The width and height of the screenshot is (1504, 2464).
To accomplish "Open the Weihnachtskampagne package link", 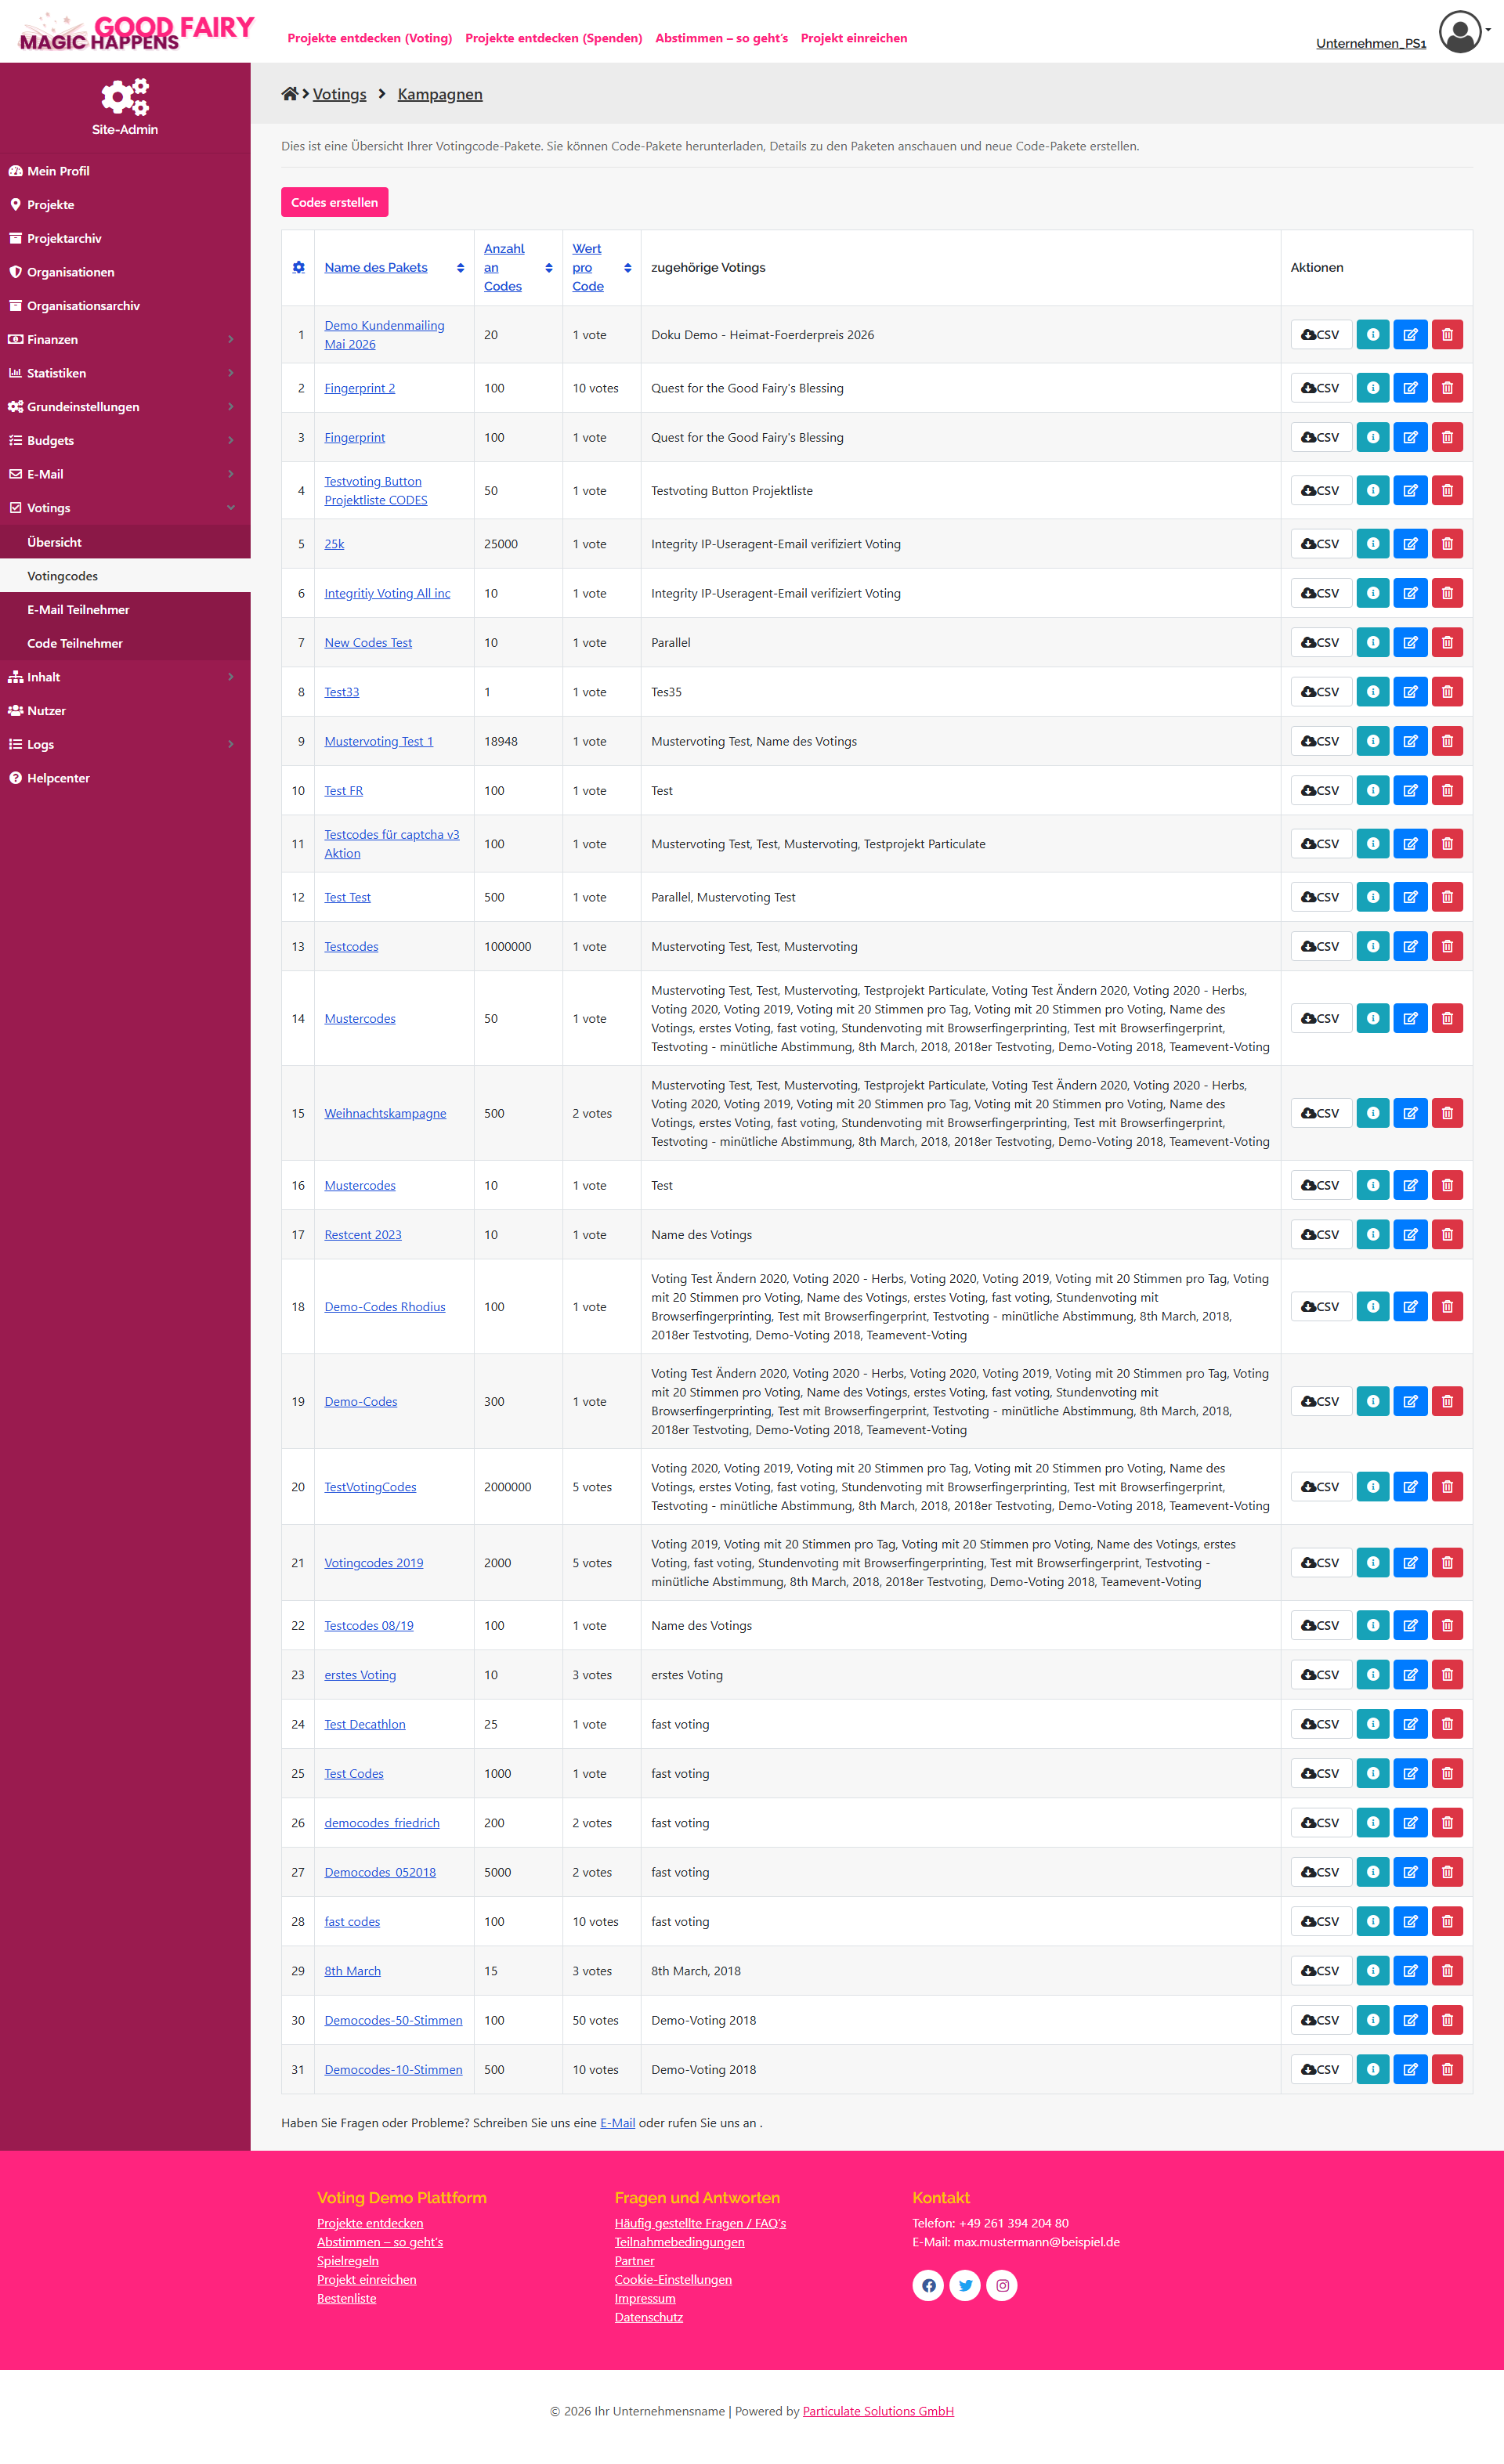I will [x=385, y=1113].
